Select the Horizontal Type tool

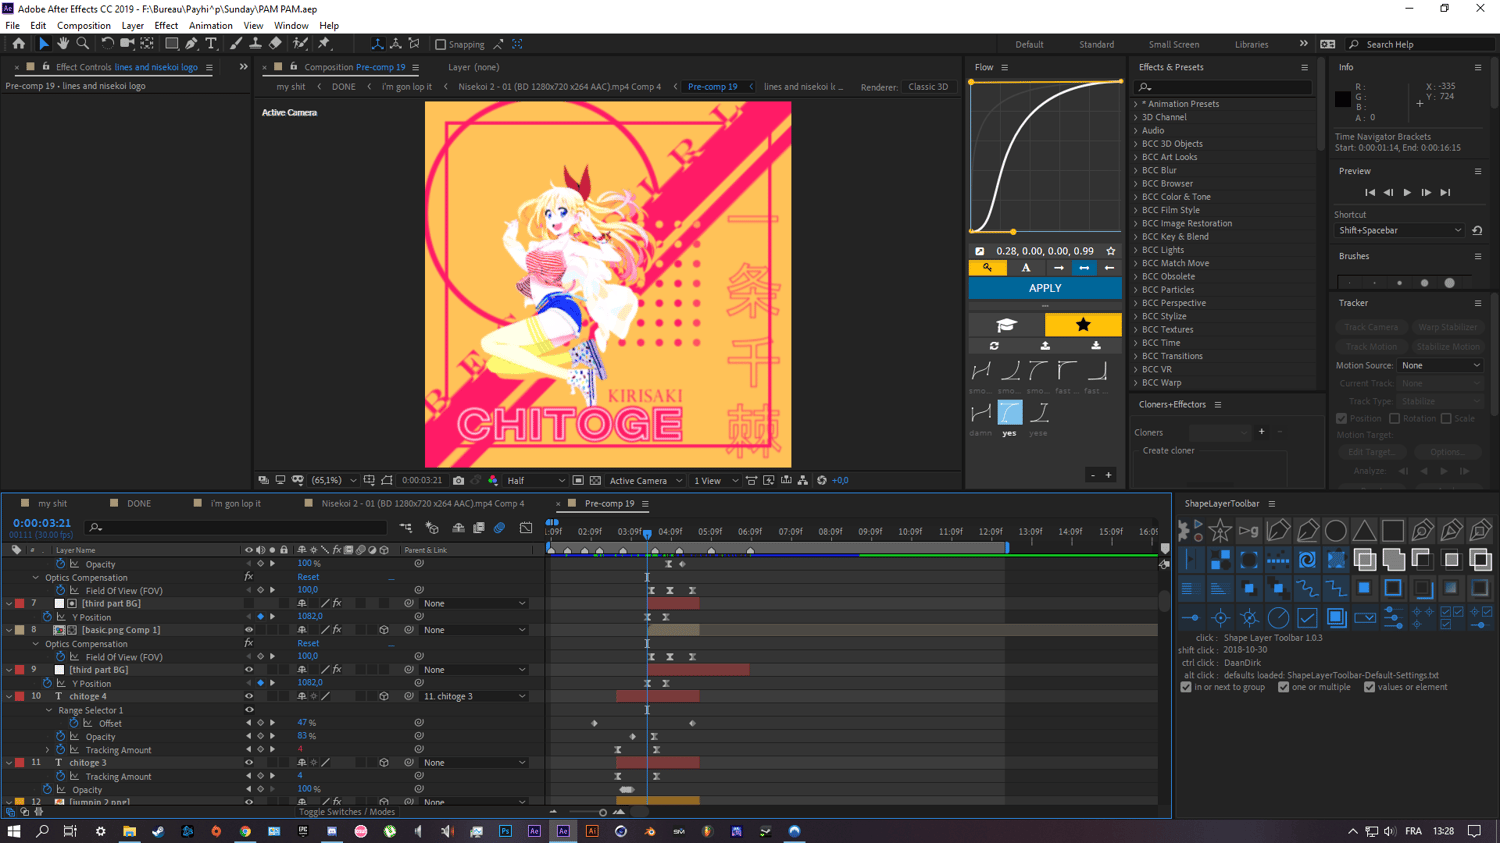coord(211,44)
